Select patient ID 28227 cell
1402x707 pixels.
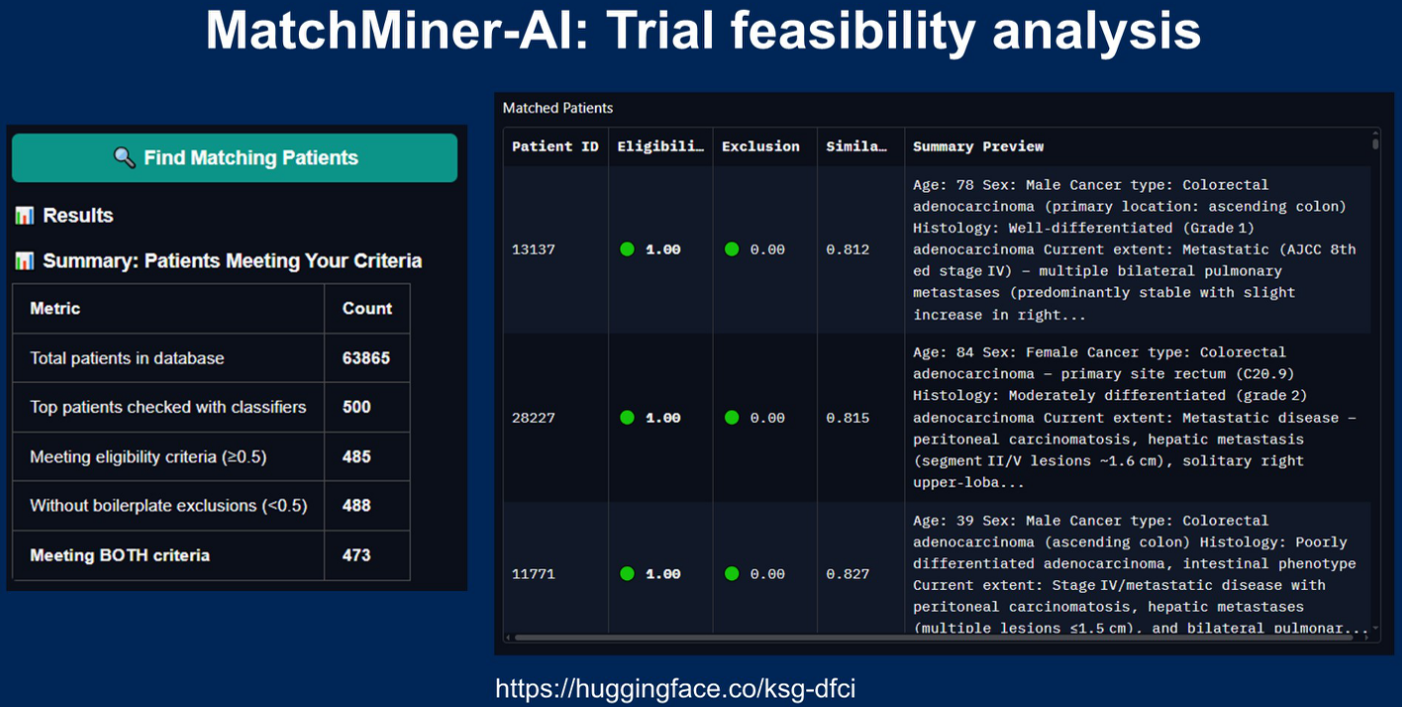tap(533, 418)
